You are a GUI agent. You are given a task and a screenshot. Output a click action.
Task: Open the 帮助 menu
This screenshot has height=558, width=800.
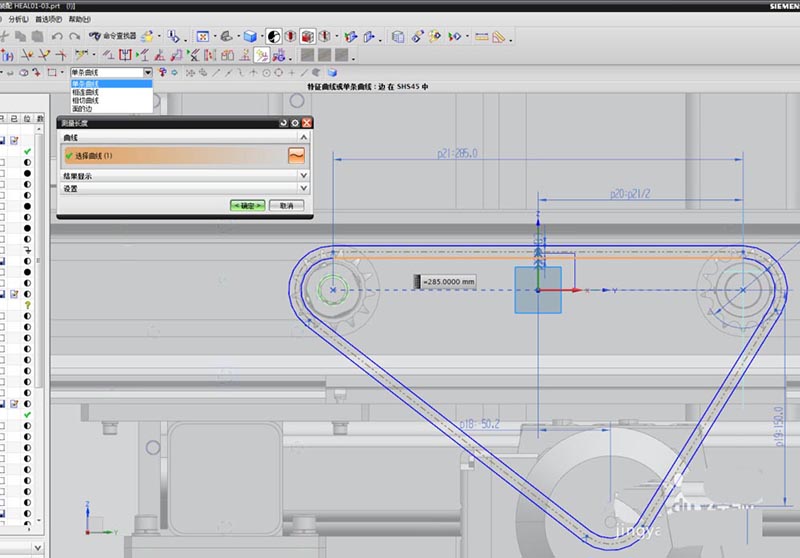(x=79, y=19)
